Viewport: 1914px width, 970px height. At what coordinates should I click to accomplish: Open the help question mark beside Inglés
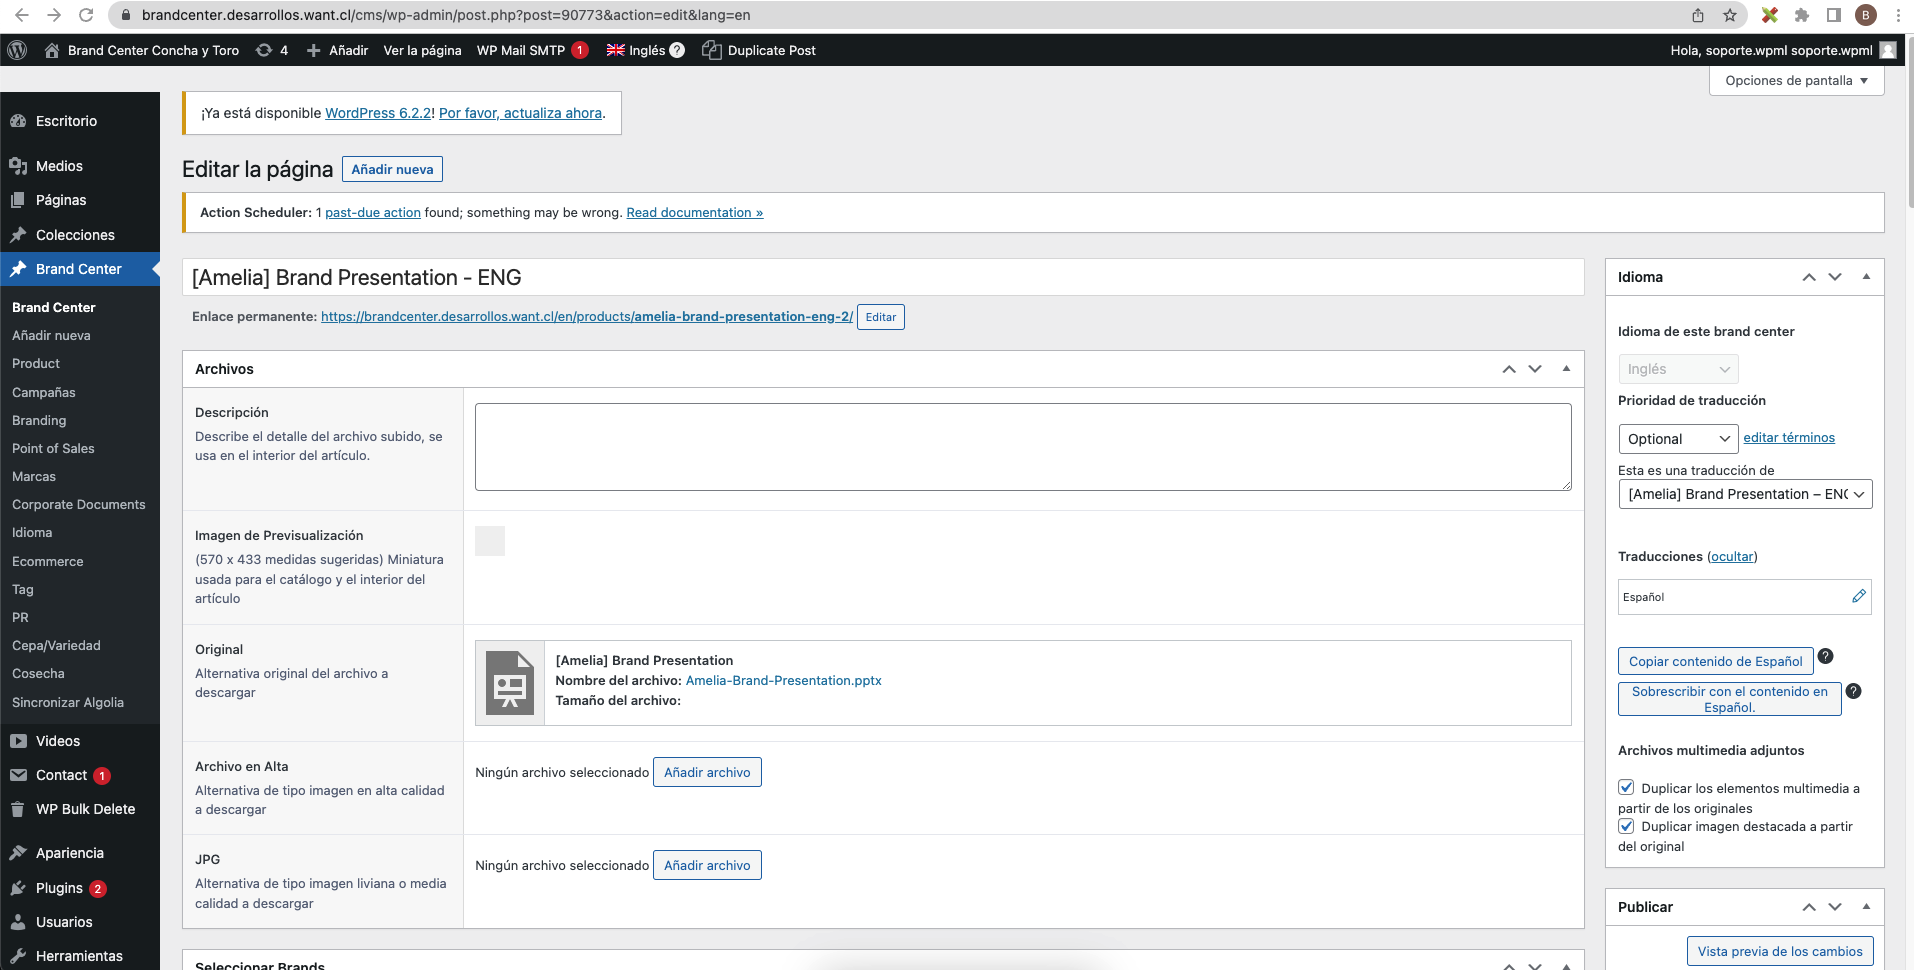point(677,50)
